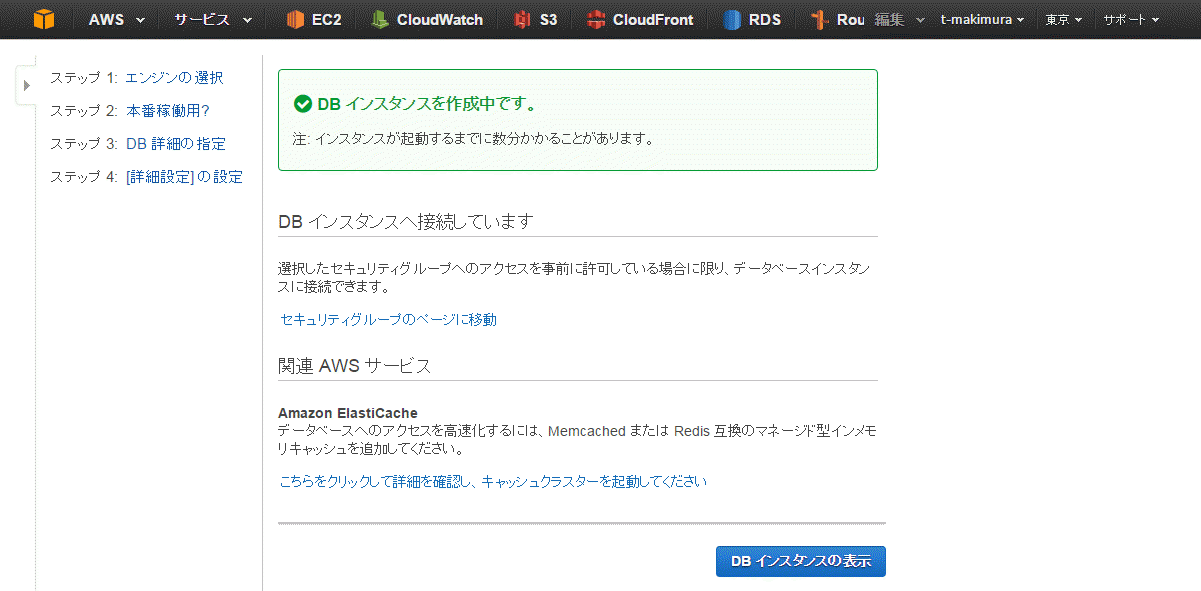The image size is (1201, 591).
Task: Open the t-makimura account menu
Action: click(x=982, y=19)
